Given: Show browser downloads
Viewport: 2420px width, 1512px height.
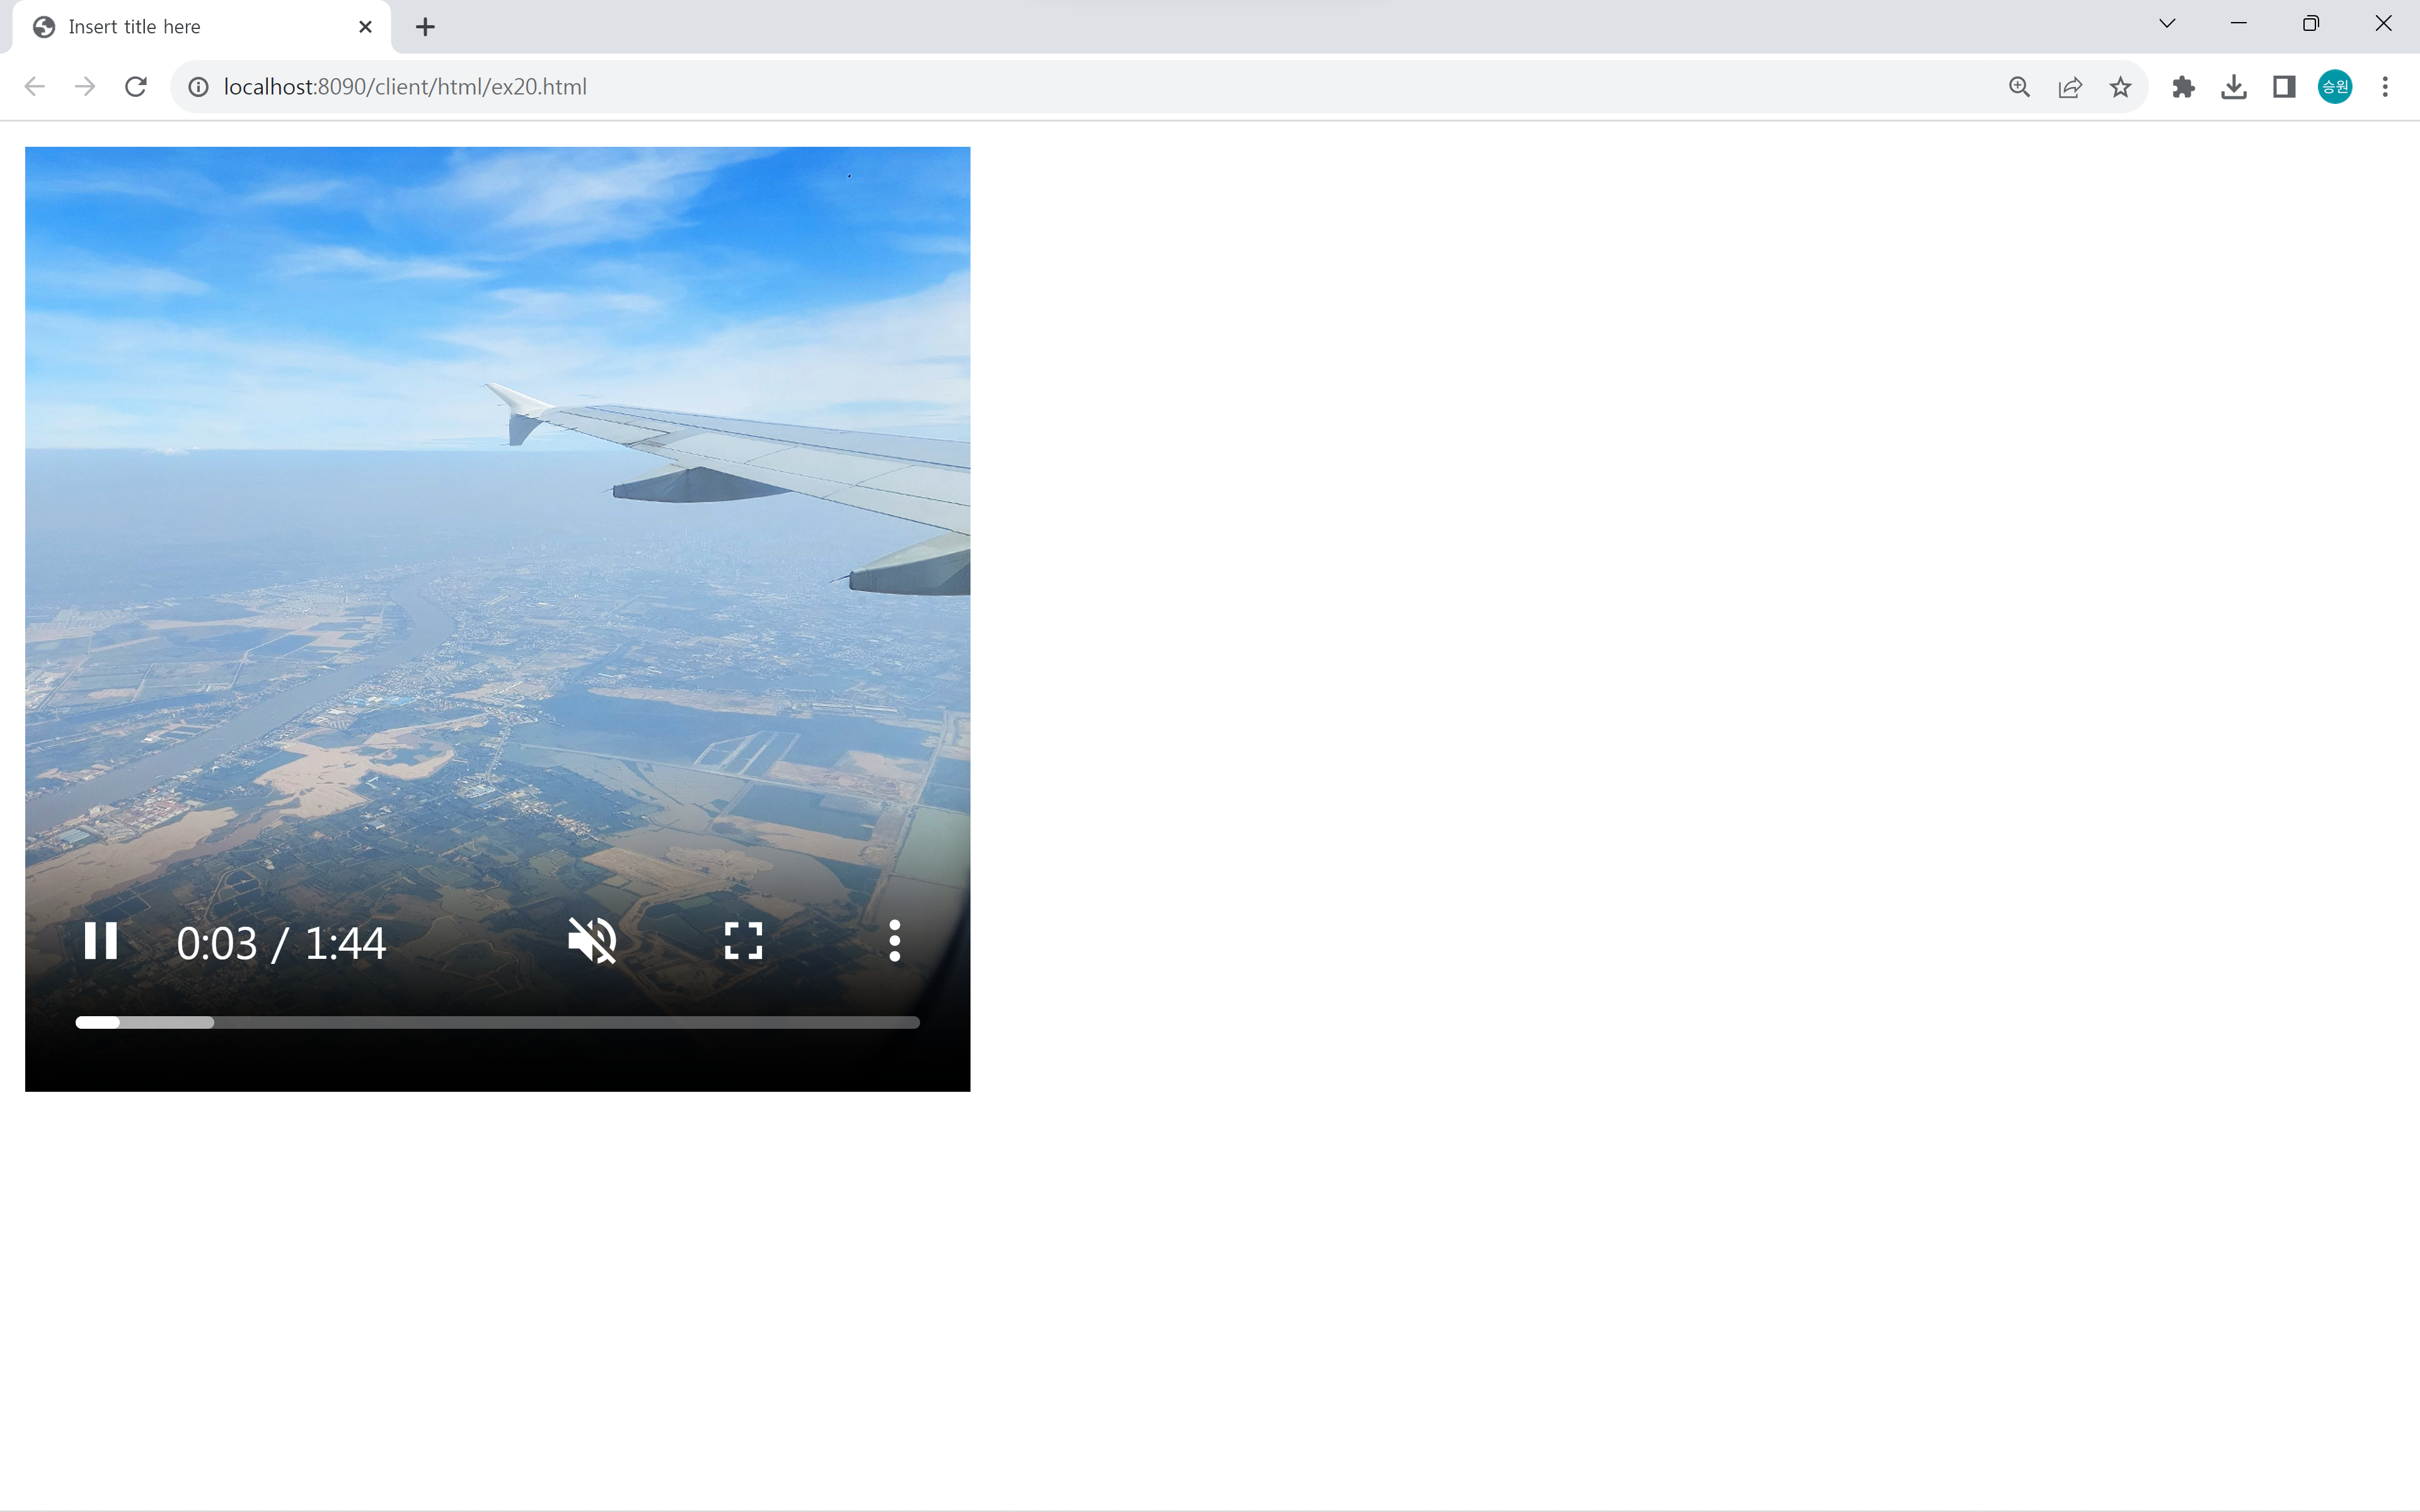Looking at the screenshot, I should 2233,87.
